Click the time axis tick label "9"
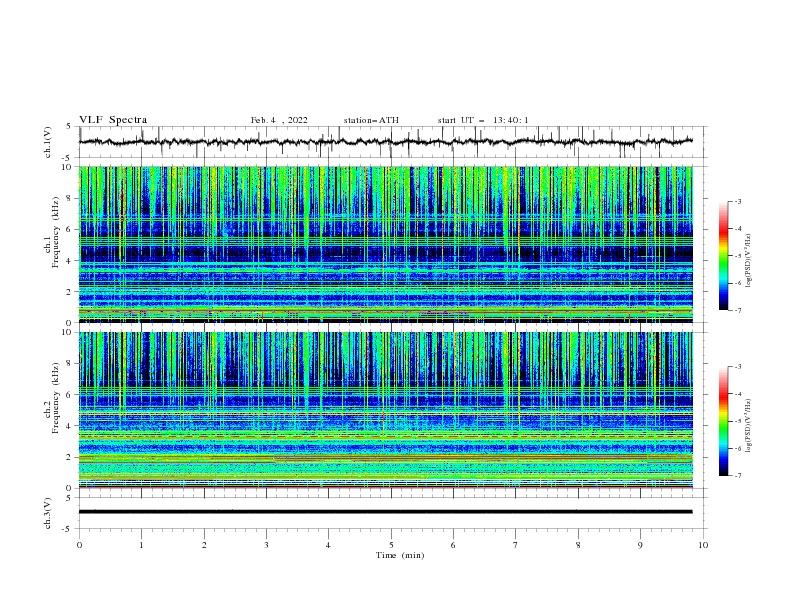 pyautogui.click(x=640, y=545)
